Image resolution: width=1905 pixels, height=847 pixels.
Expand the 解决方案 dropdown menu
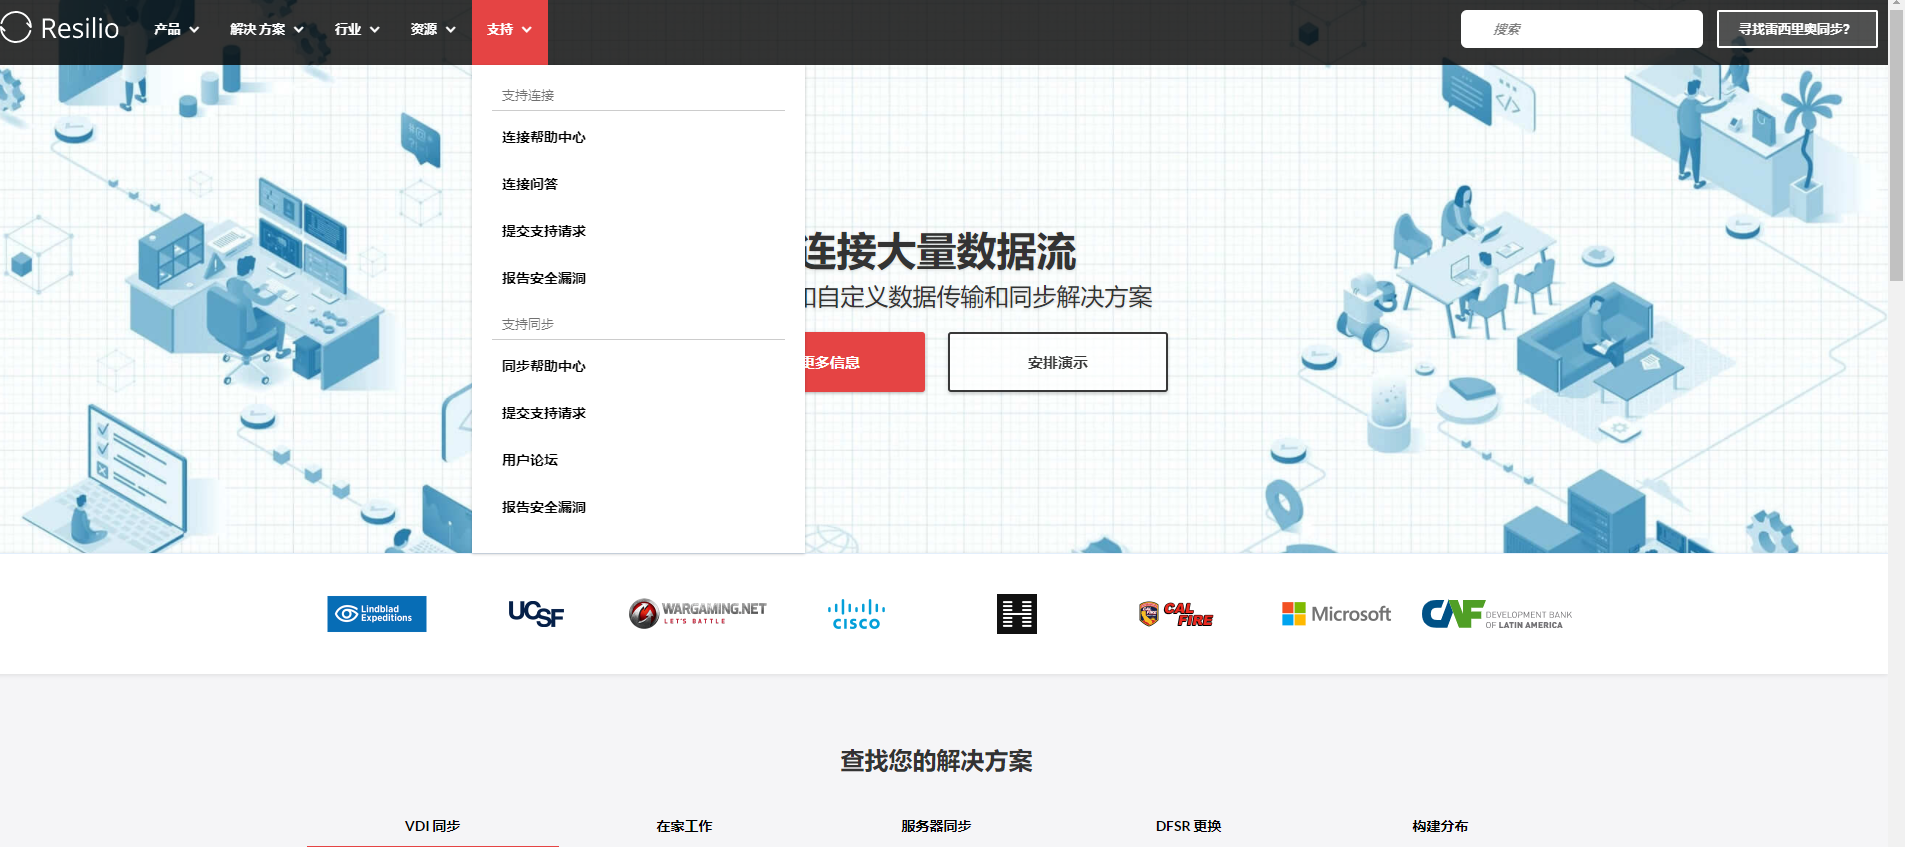pyautogui.click(x=267, y=29)
